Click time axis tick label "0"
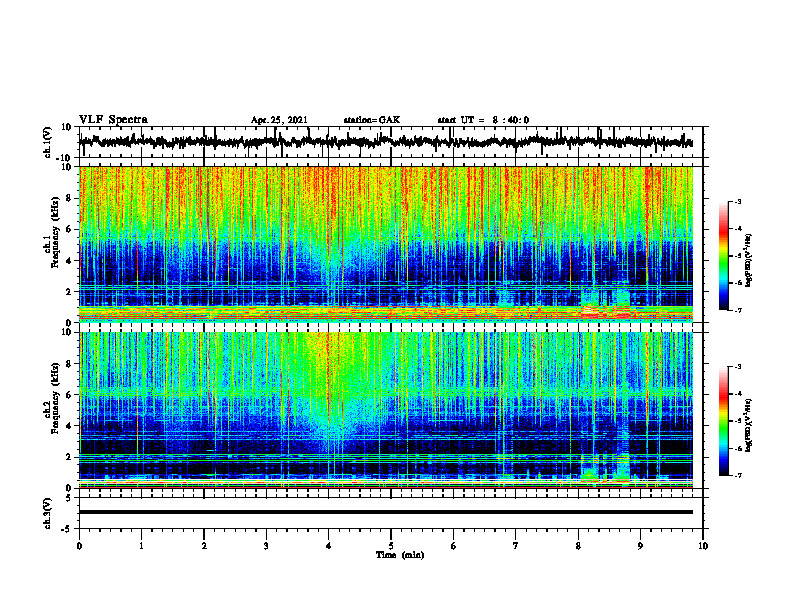Viewport: 792px width, 612px height. 79,546
